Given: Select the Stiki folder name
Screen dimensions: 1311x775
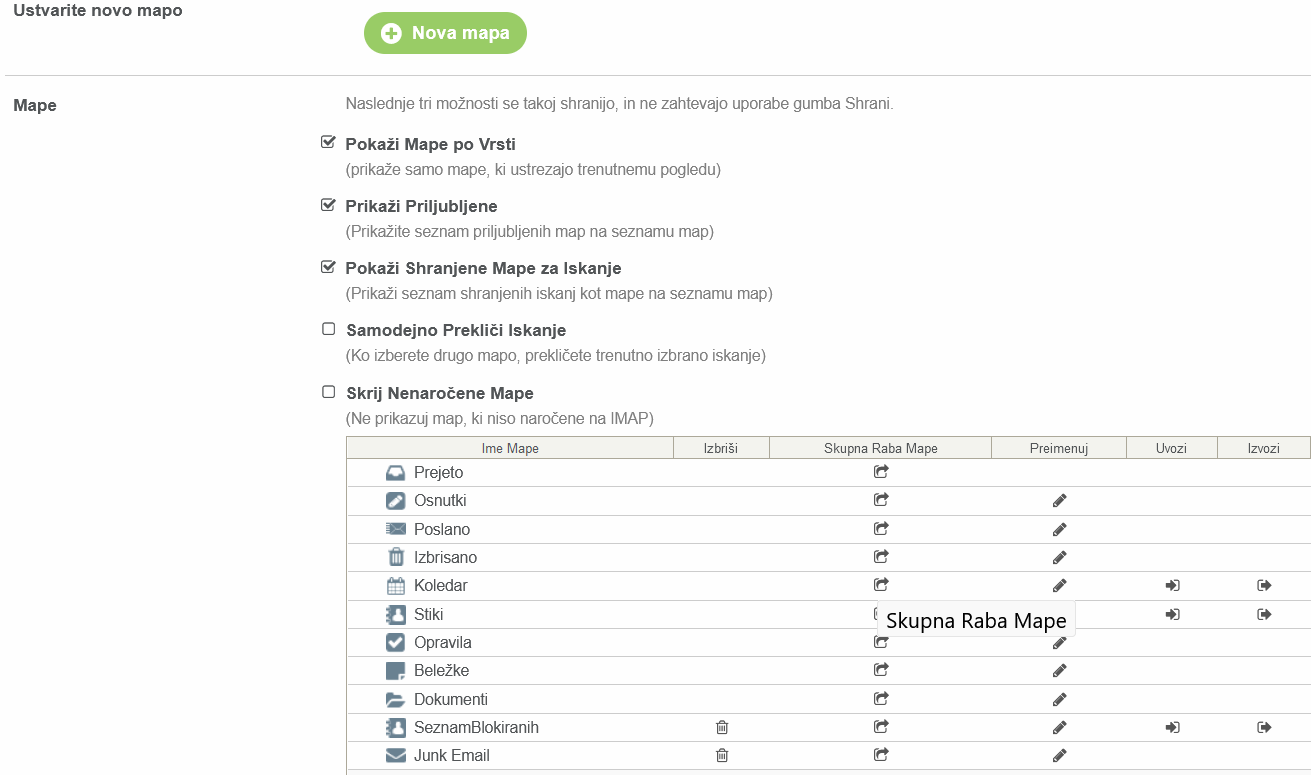Looking at the screenshot, I should coord(429,614).
